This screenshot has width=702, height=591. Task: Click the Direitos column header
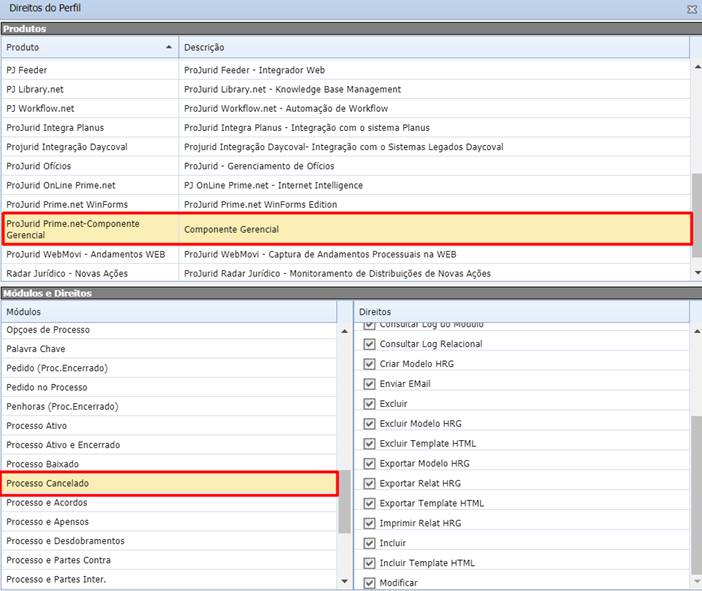(x=522, y=312)
